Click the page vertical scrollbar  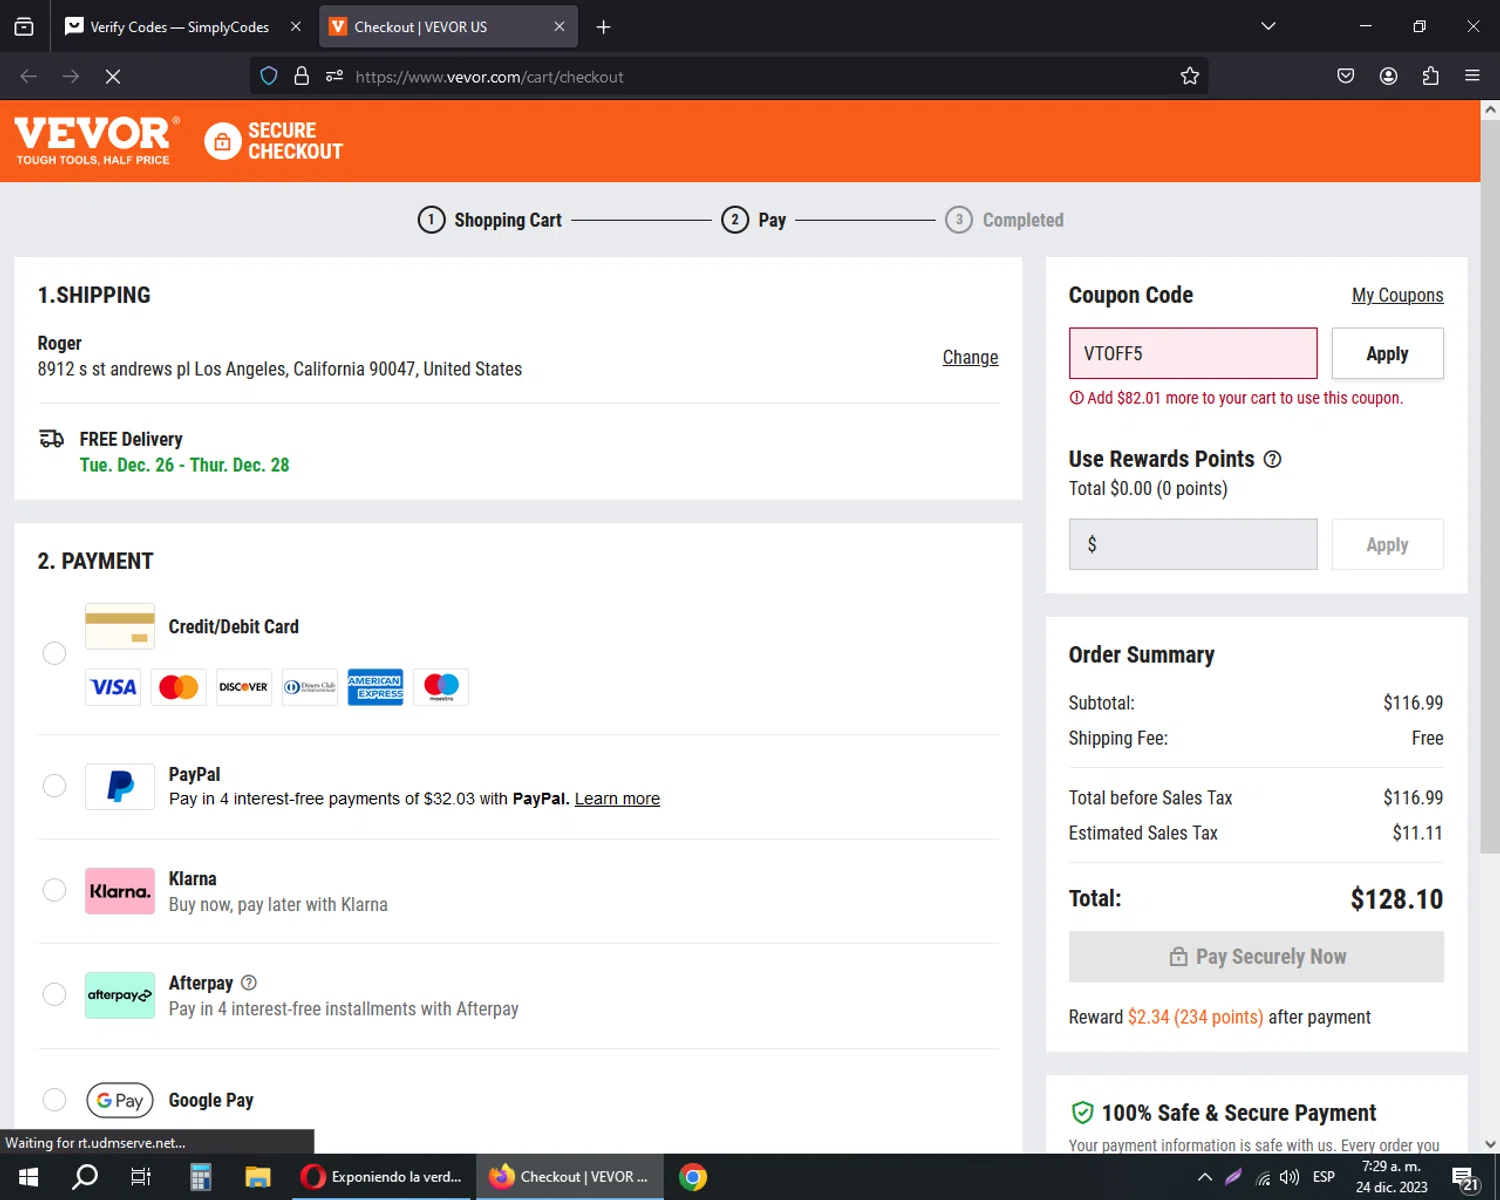[1490, 486]
